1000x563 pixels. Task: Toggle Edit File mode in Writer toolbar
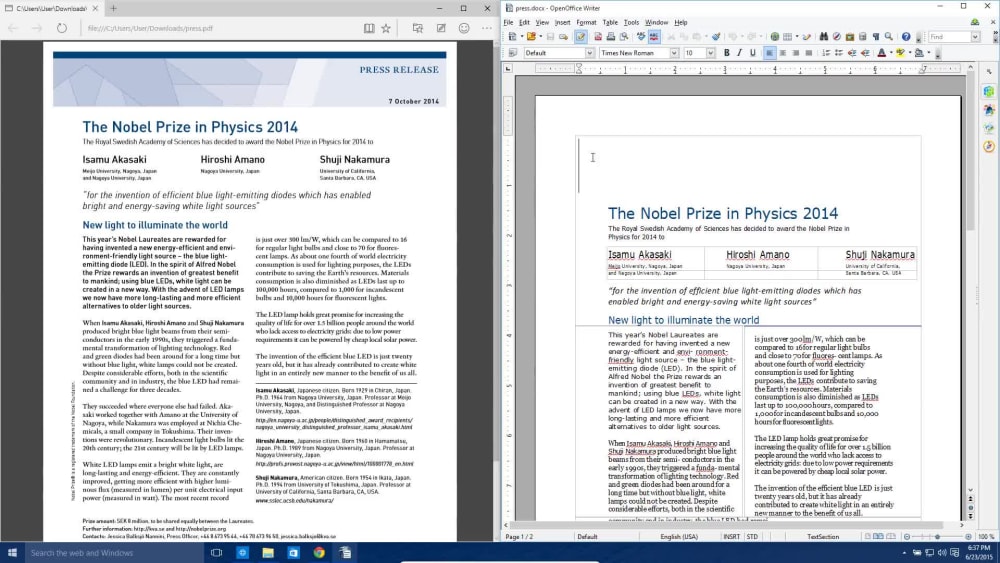pos(580,36)
